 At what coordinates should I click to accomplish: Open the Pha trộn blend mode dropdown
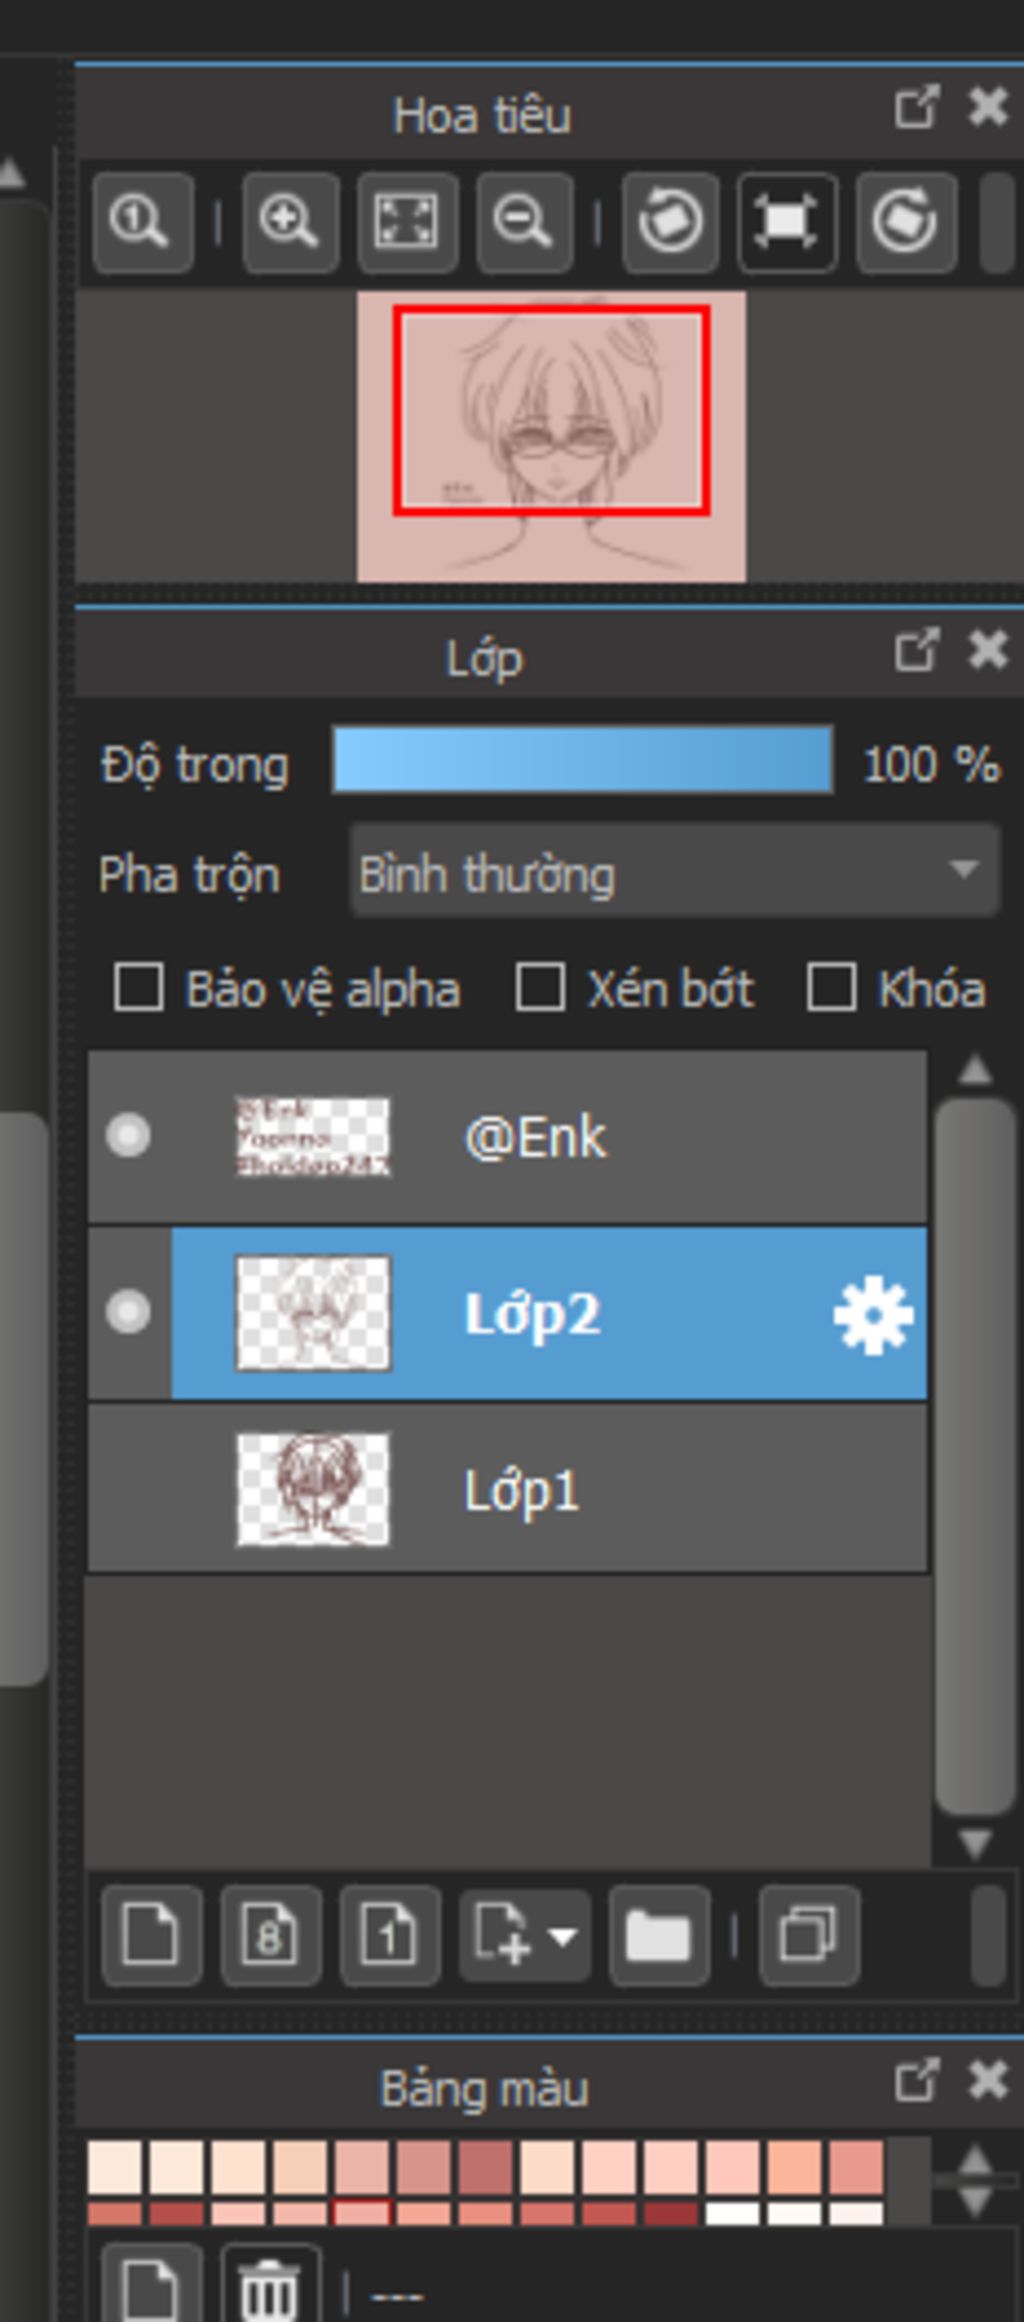674,872
